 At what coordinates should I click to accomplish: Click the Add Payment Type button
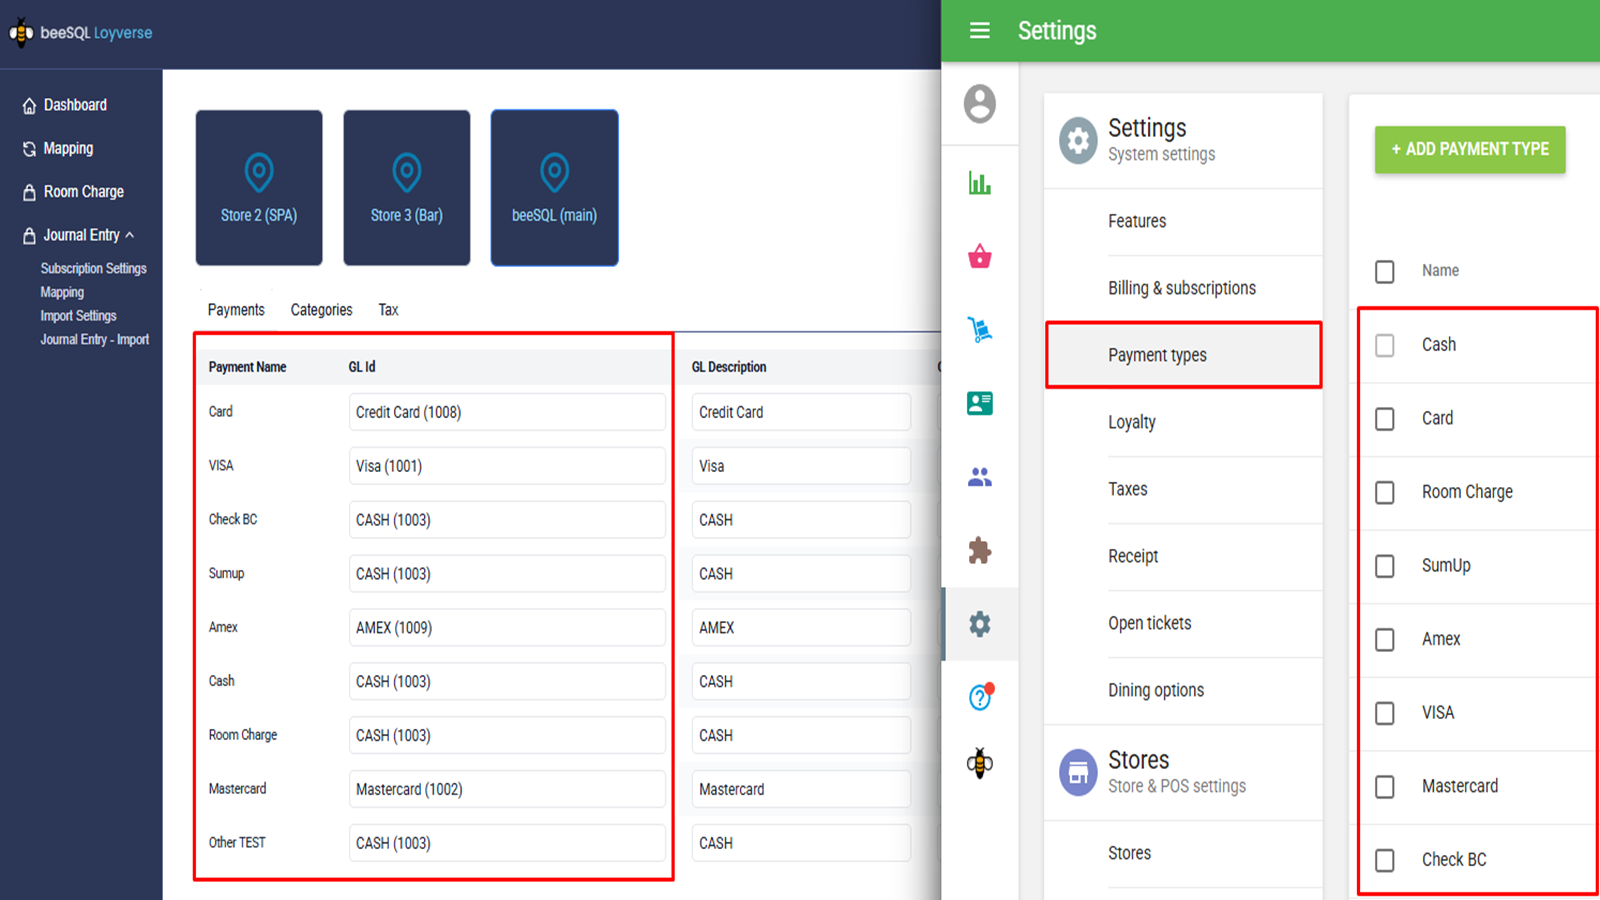1469,149
